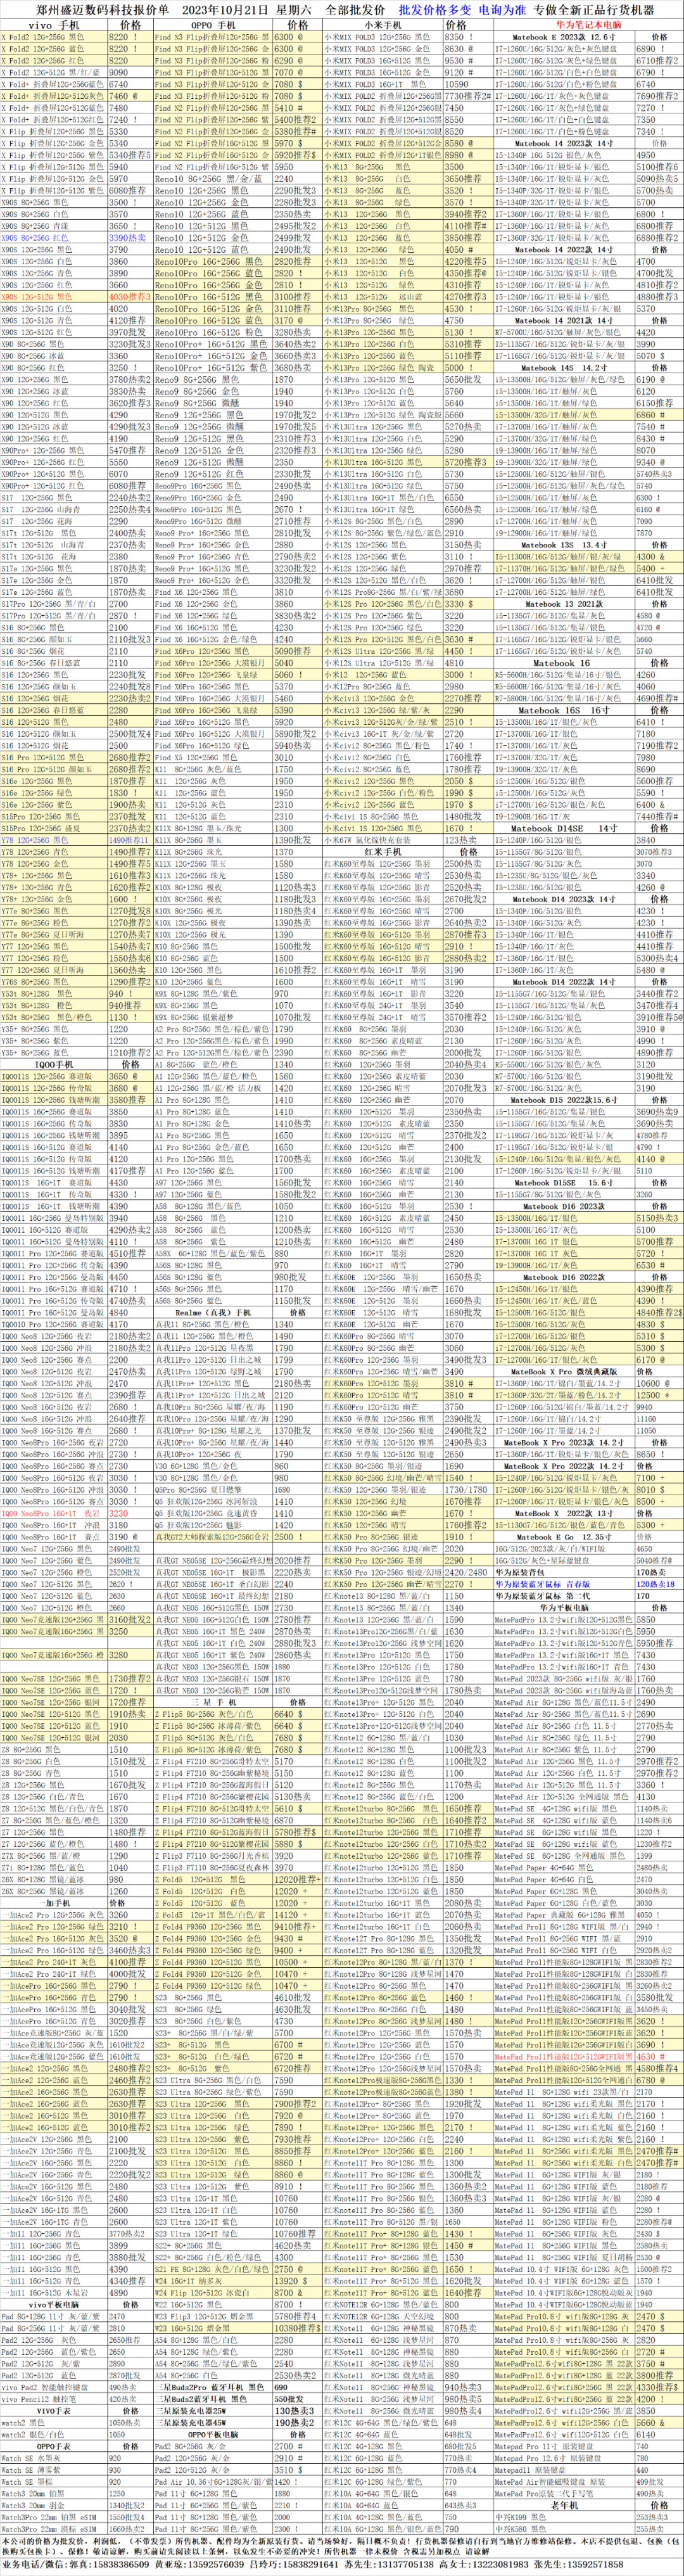Click the Matebook D16 2023款 header
This screenshot has height=2576, width=684.
coord(564,1206)
